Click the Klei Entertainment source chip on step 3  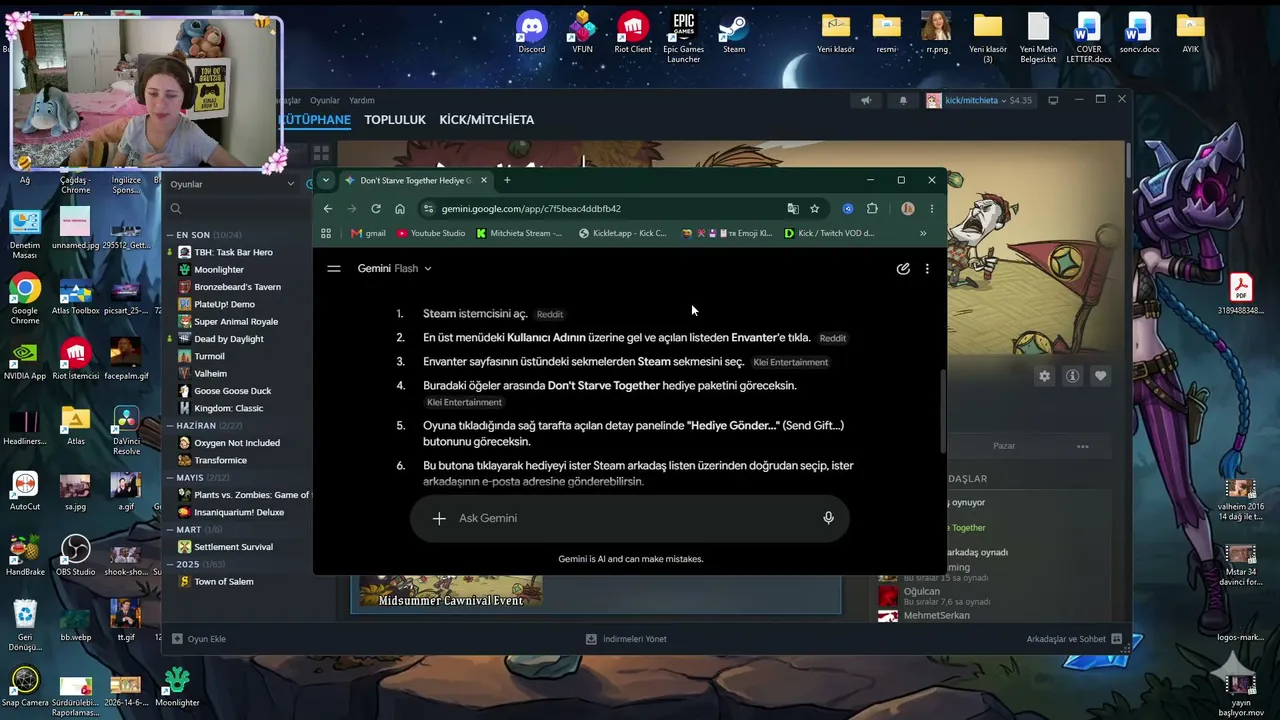click(x=791, y=362)
